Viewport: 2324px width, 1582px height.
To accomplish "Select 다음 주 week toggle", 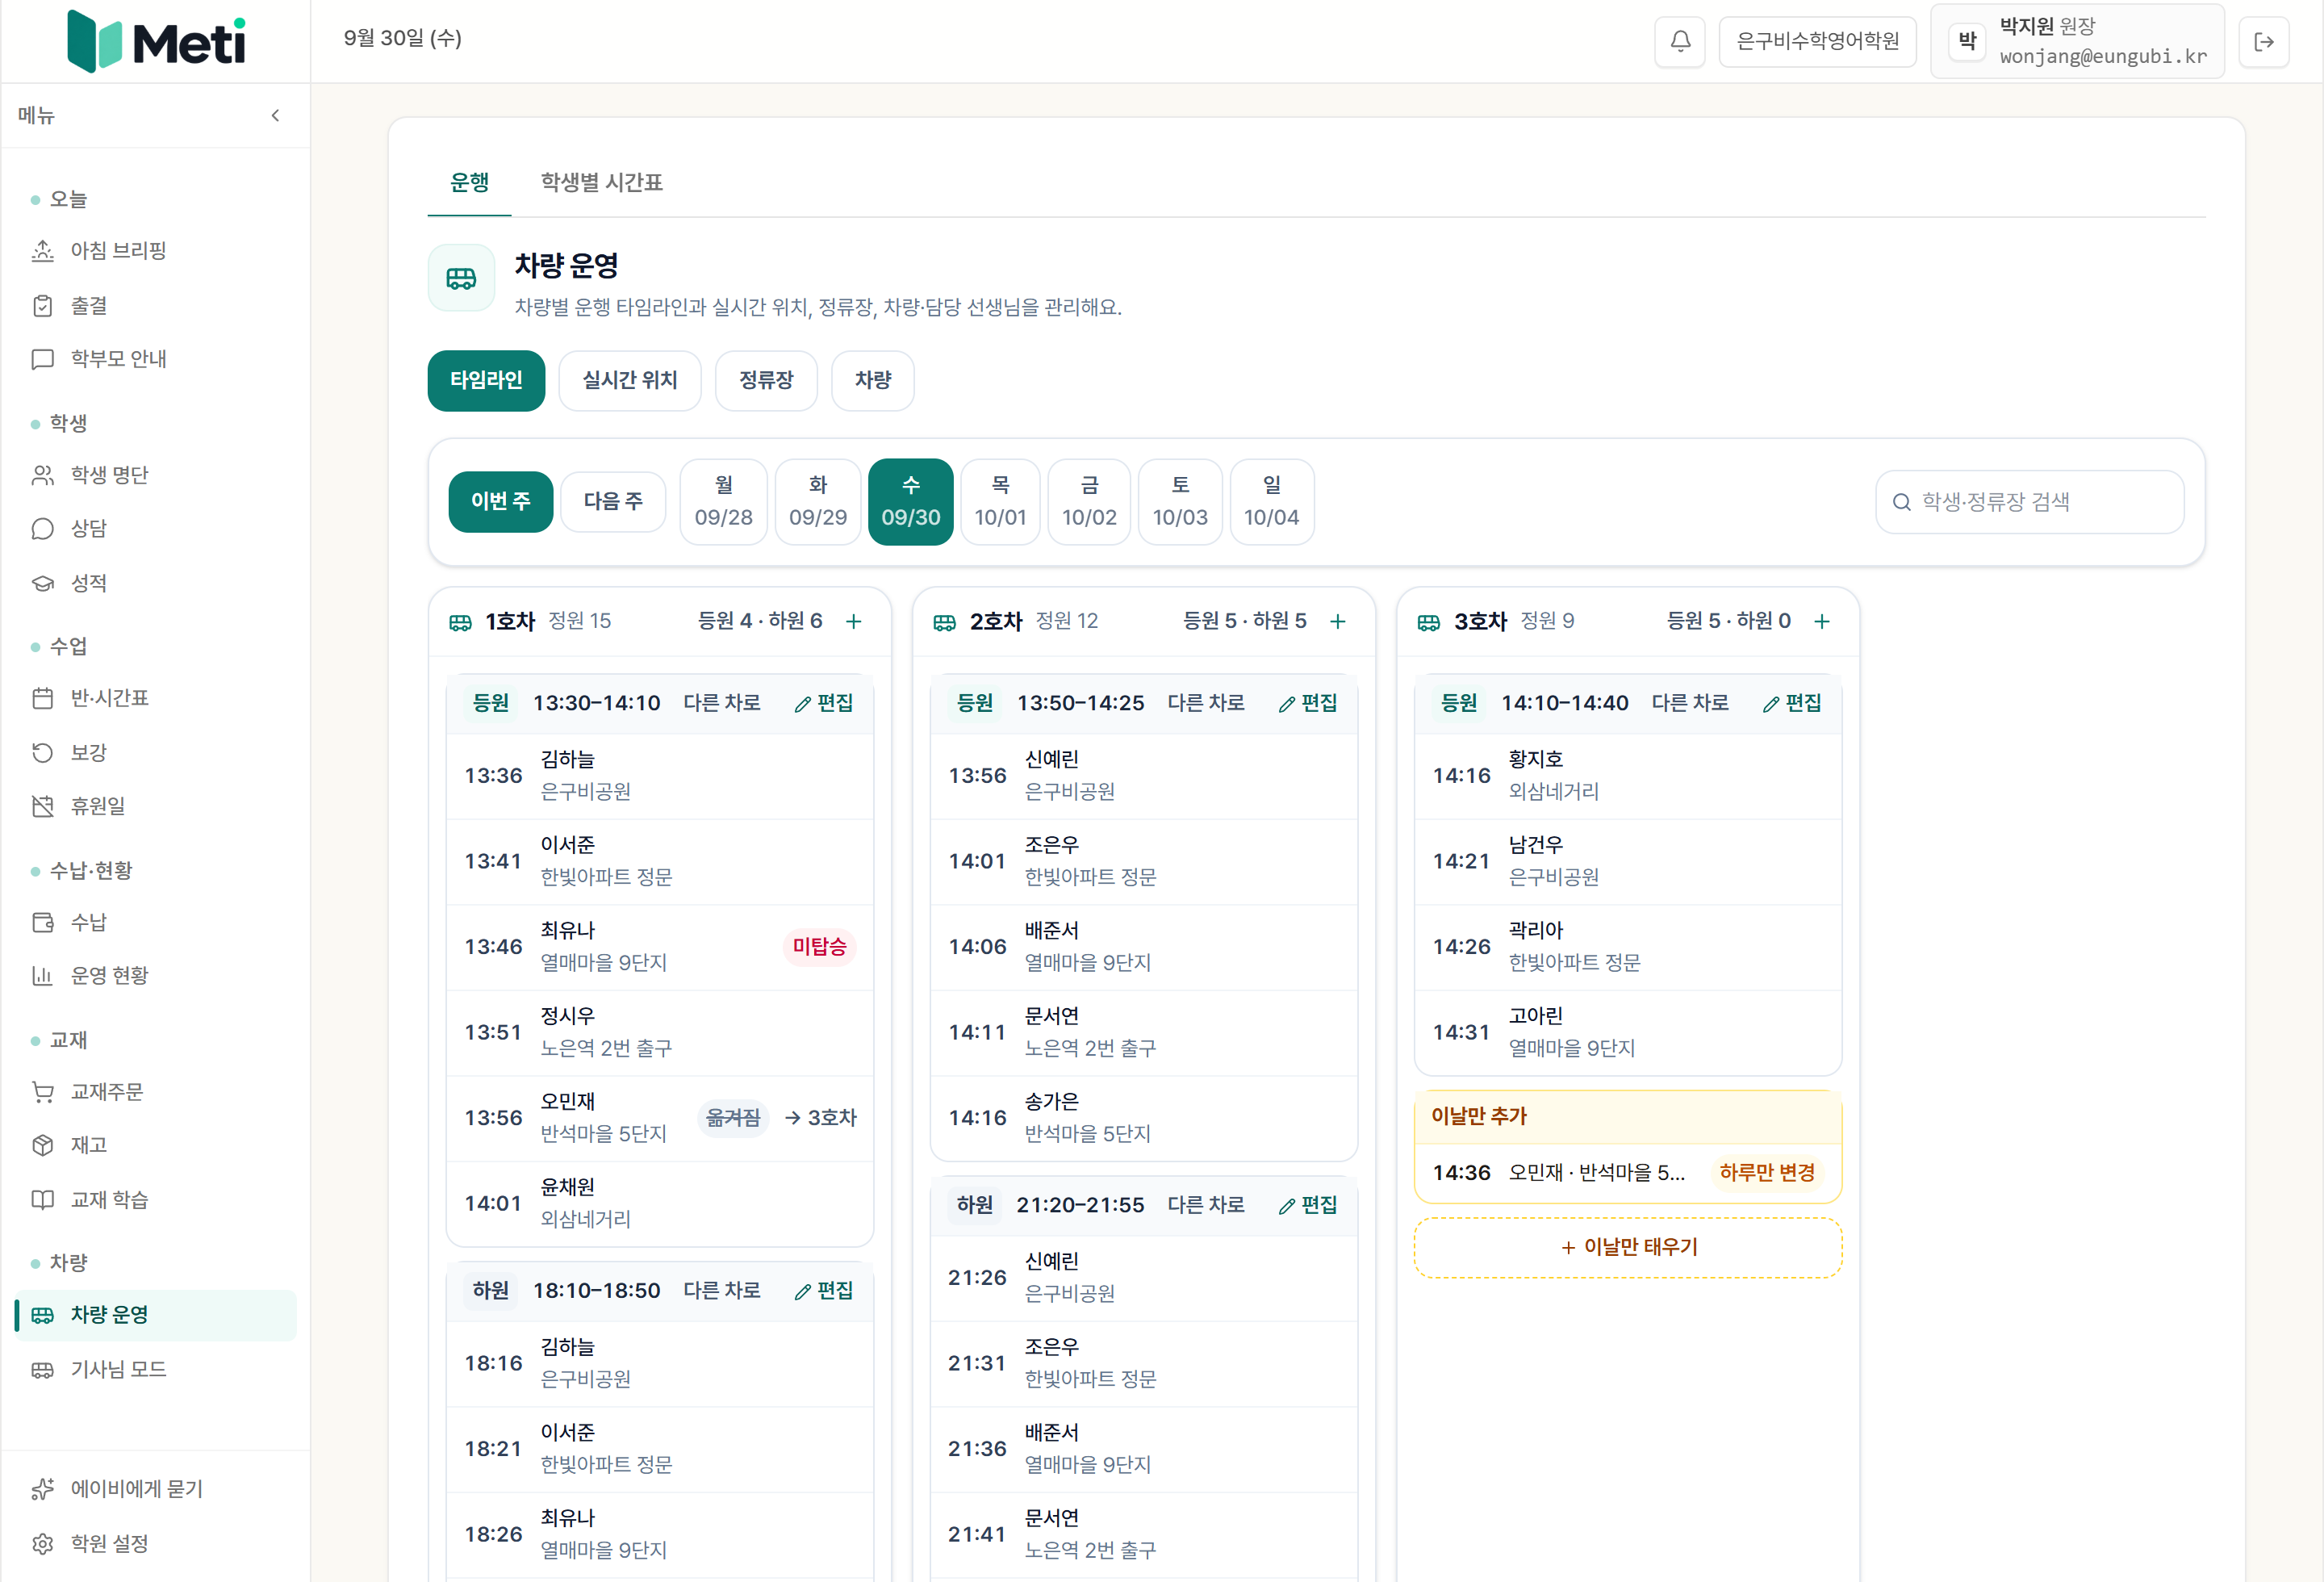I will 613,501.
